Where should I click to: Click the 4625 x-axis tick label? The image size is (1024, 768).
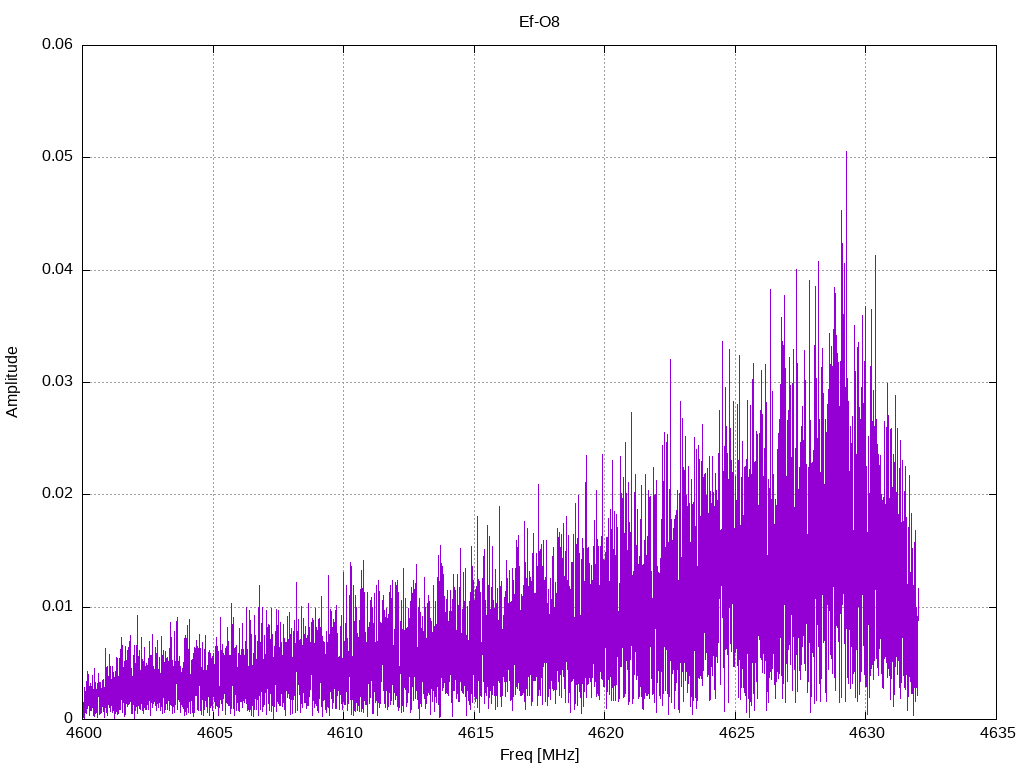tap(736, 733)
